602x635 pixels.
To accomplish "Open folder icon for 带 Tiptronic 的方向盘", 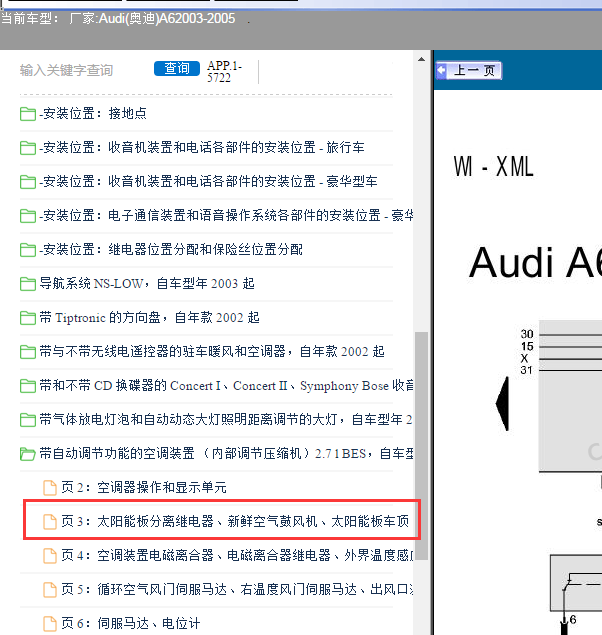I will coord(28,318).
